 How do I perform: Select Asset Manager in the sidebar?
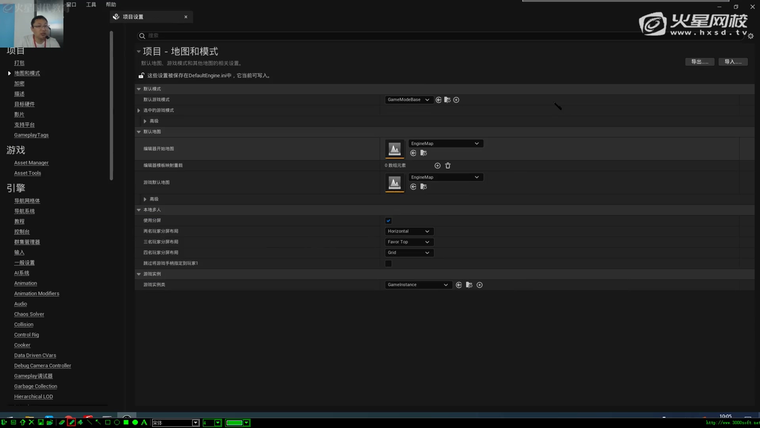[31, 163]
